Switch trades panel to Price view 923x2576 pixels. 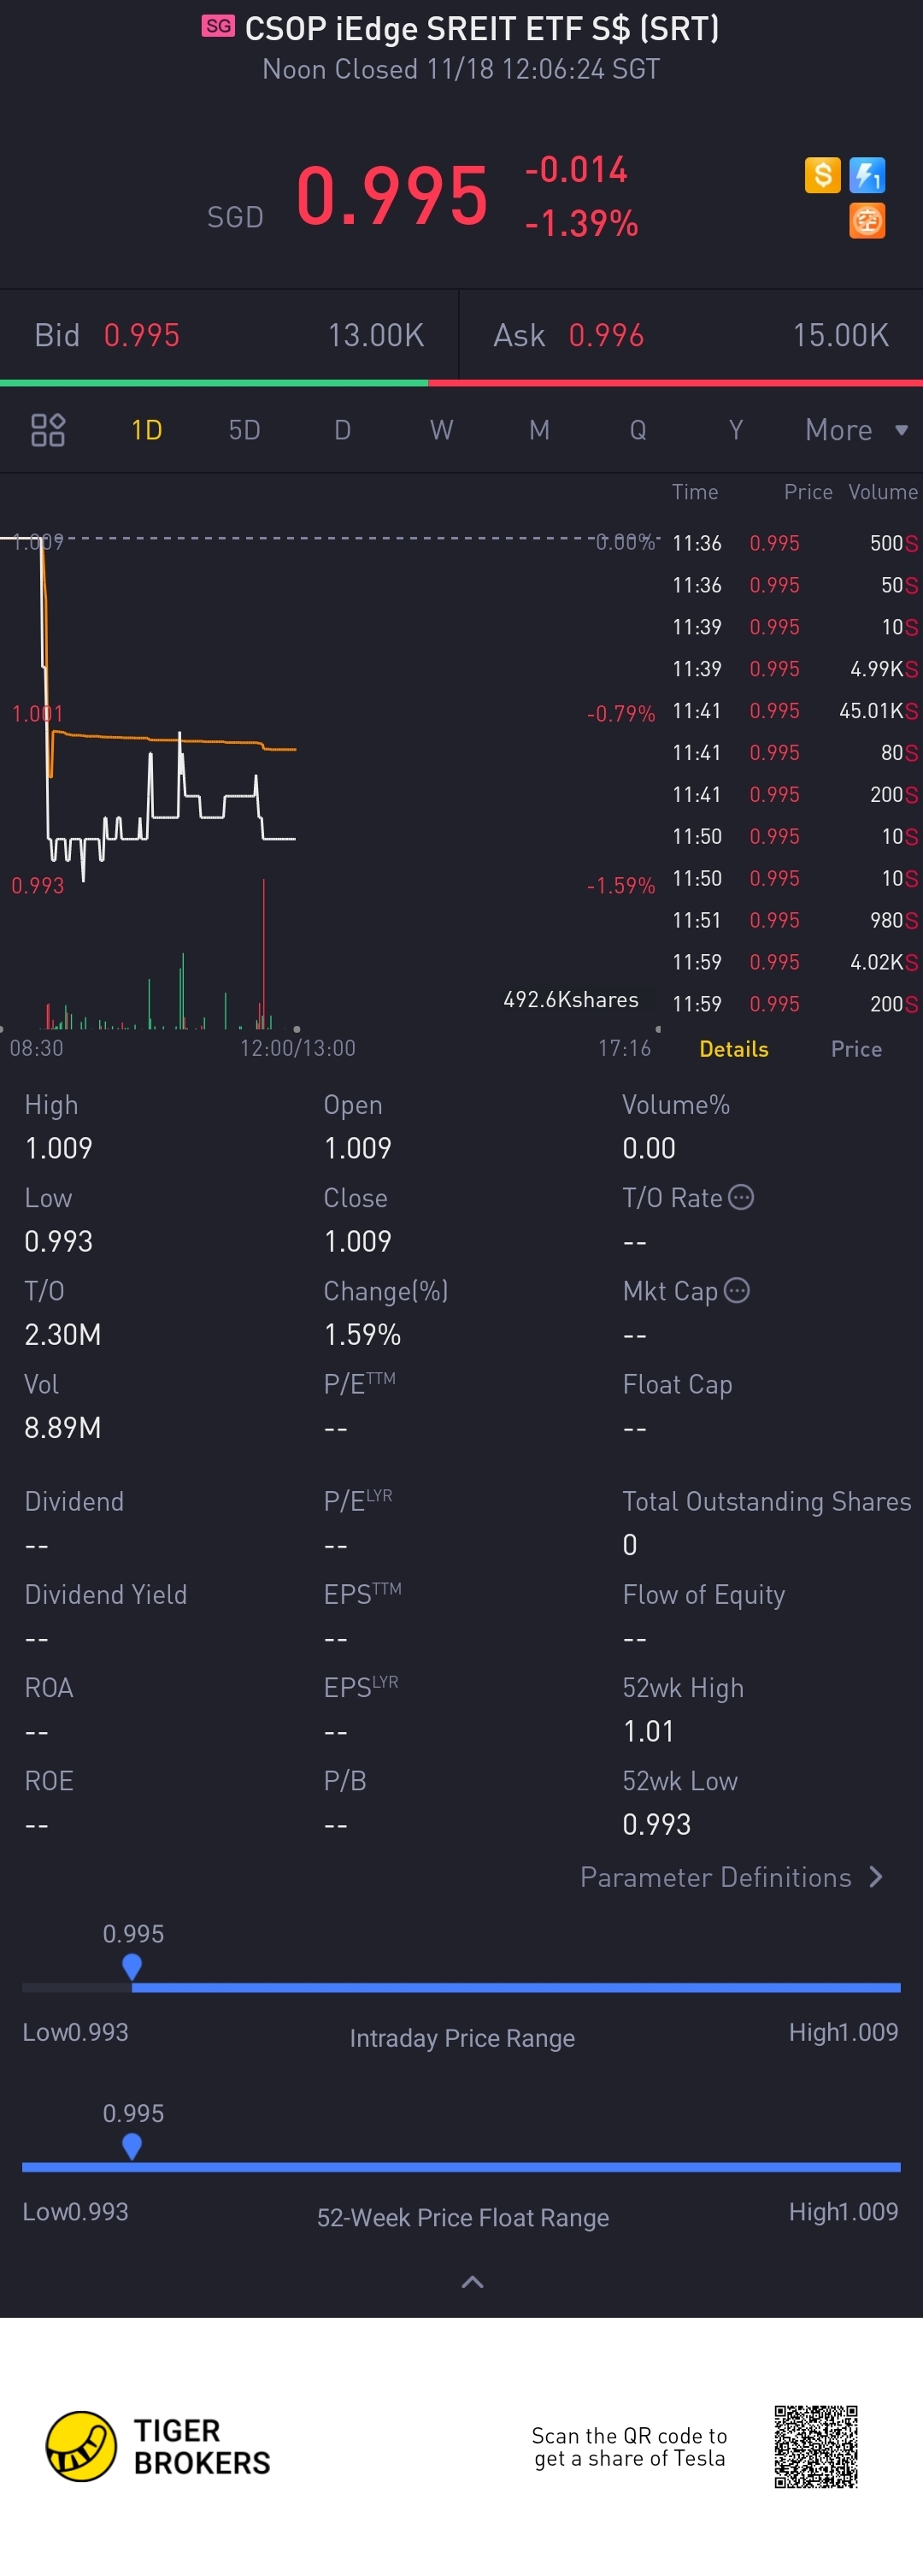click(x=856, y=1049)
